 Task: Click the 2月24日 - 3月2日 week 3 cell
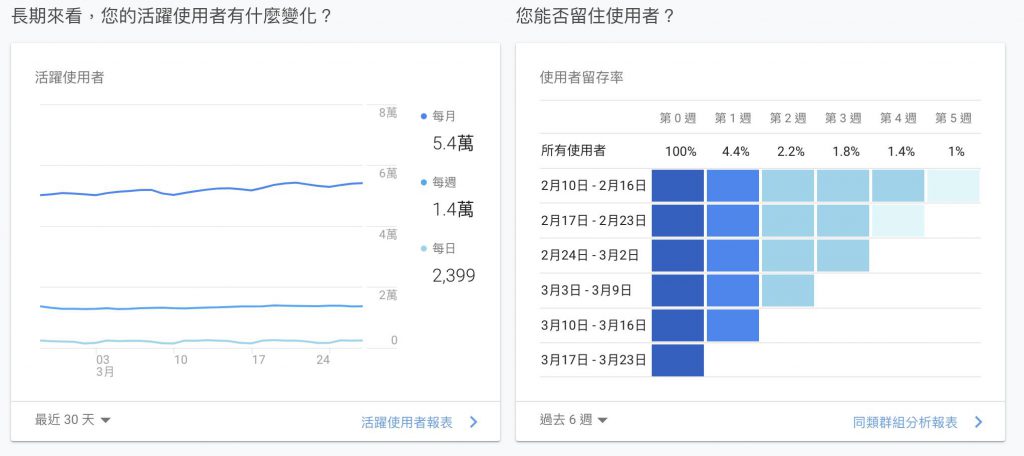(x=842, y=255)
